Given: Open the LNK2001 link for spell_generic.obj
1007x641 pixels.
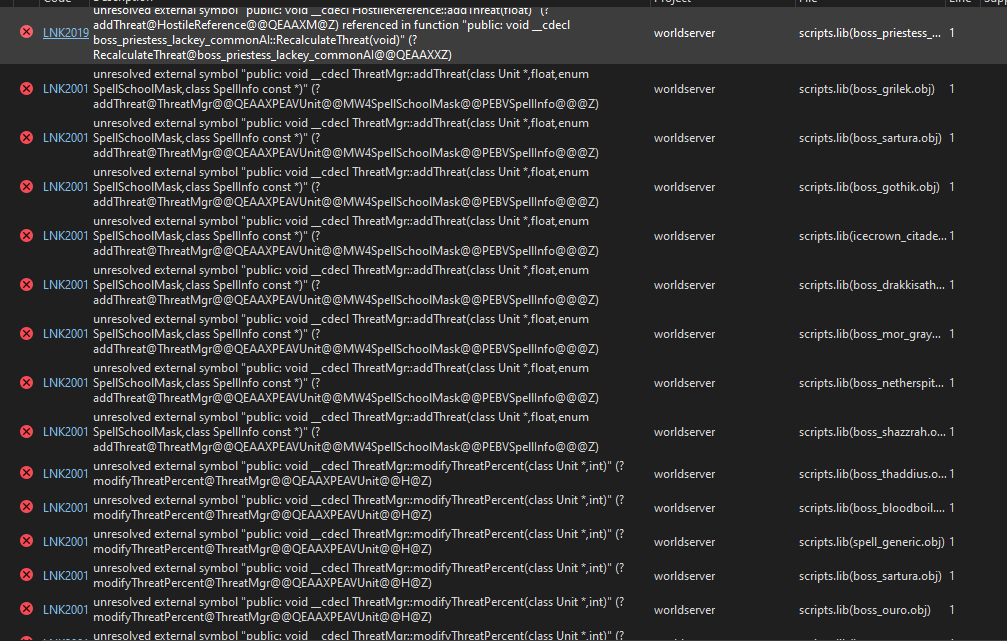Looking at the screenshot, I should click(x=66, y=541).
